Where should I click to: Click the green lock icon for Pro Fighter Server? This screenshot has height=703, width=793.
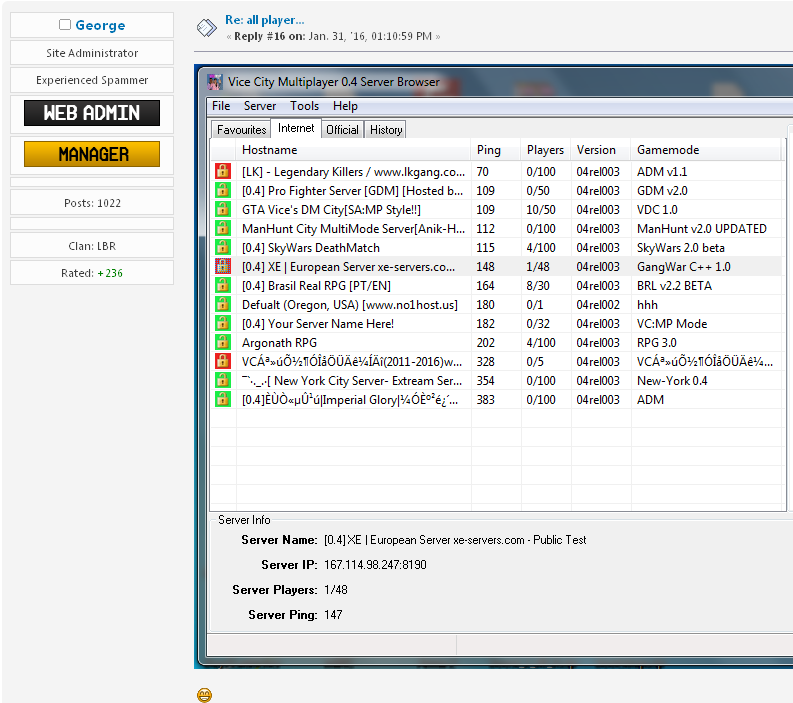click(x=223, y=191)
